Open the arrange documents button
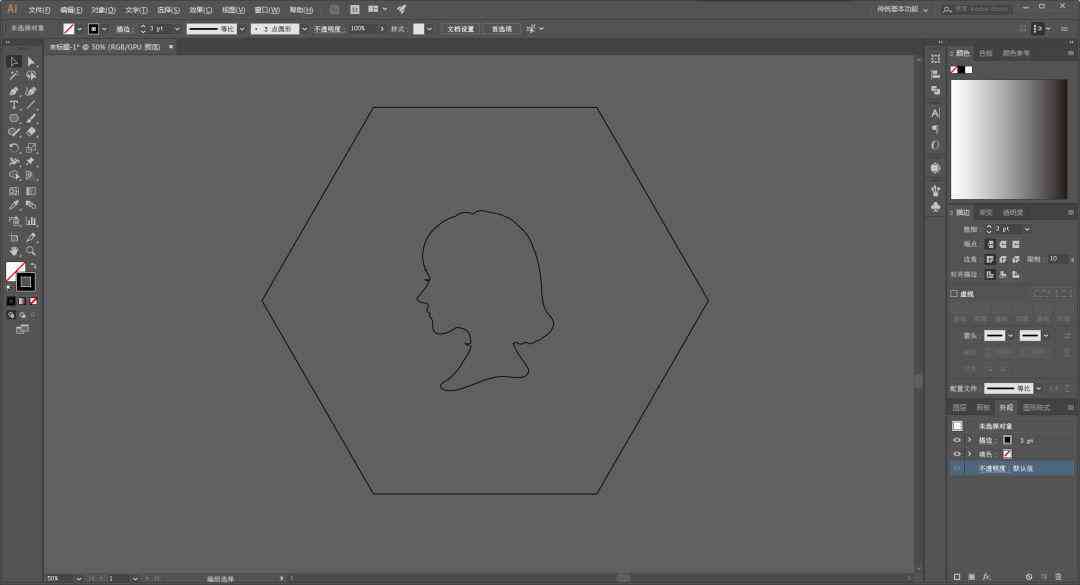Screen dimensions: 1080x585 tap(377, 10)
